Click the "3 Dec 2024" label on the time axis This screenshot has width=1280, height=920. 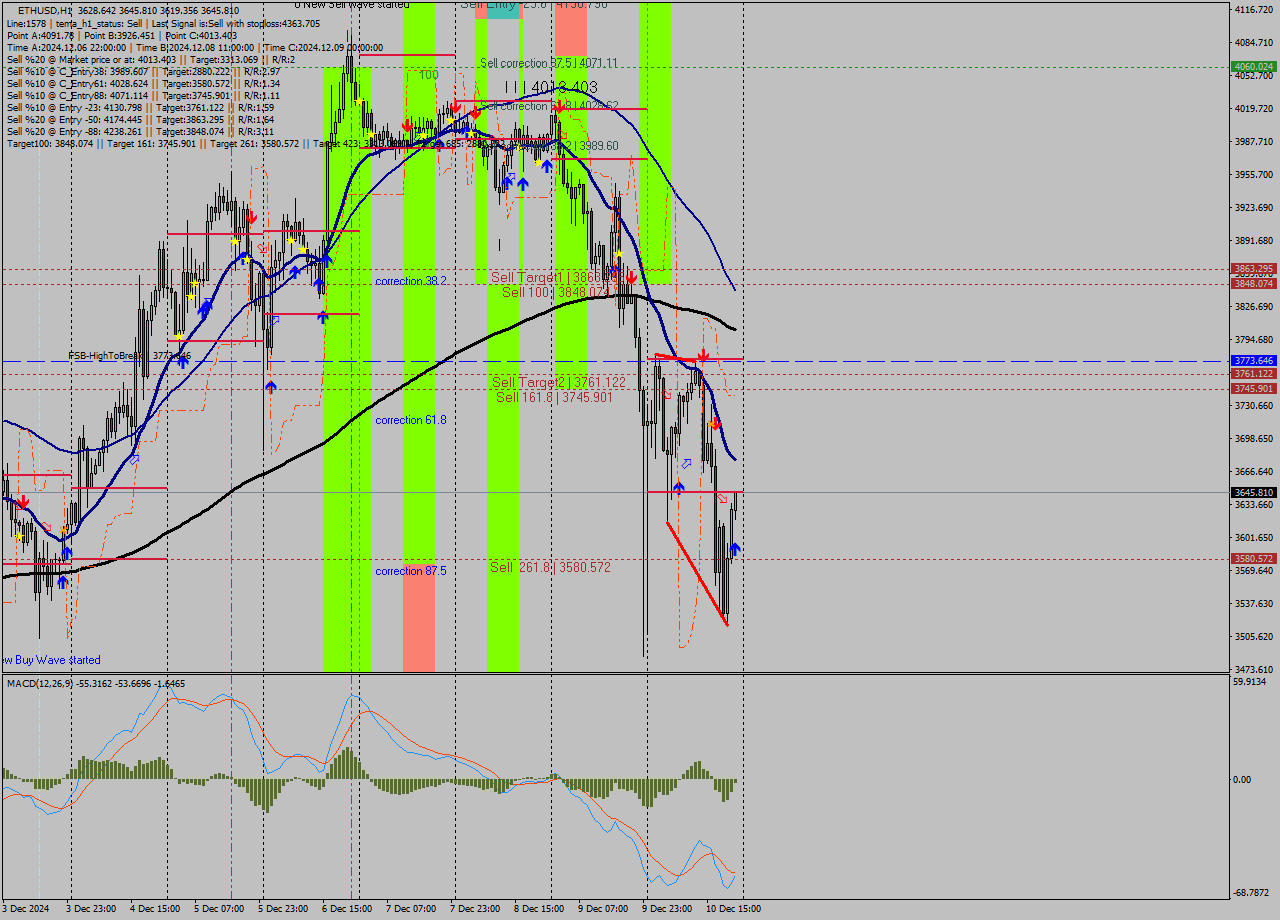[x=25, y=908]
